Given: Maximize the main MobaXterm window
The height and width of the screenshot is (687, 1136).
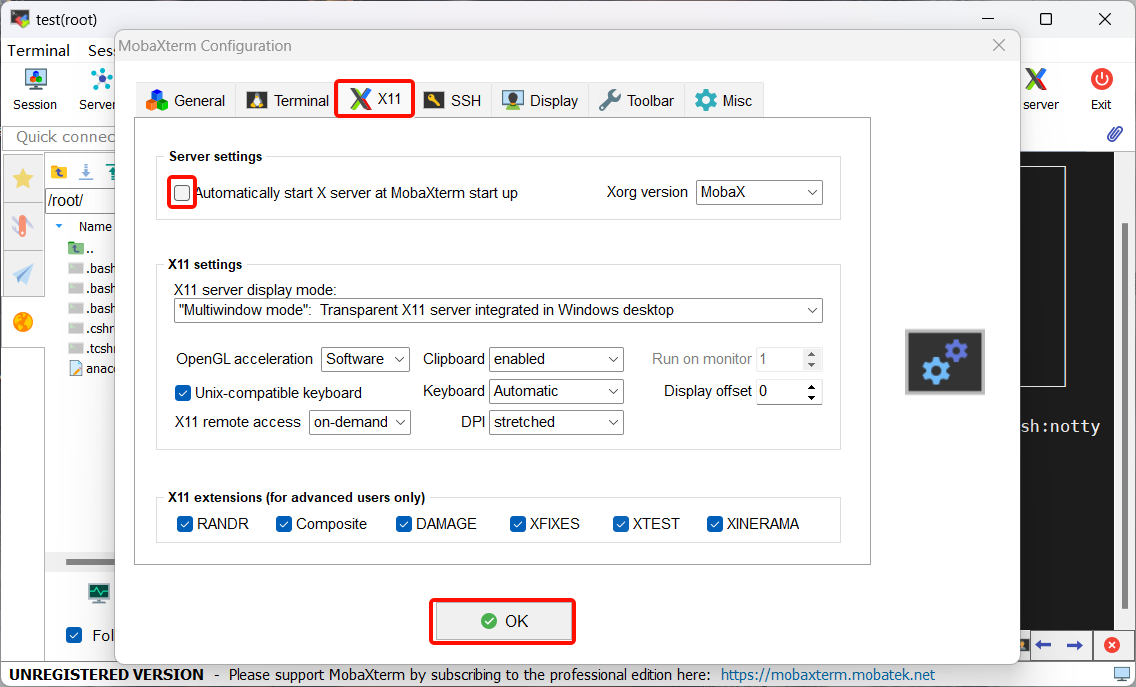Looking at the screenshot, I should [1045, 20].
